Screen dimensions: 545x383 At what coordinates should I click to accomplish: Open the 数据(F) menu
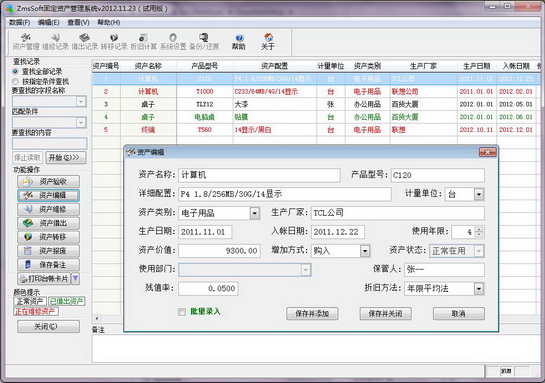(x=19, y=23)
